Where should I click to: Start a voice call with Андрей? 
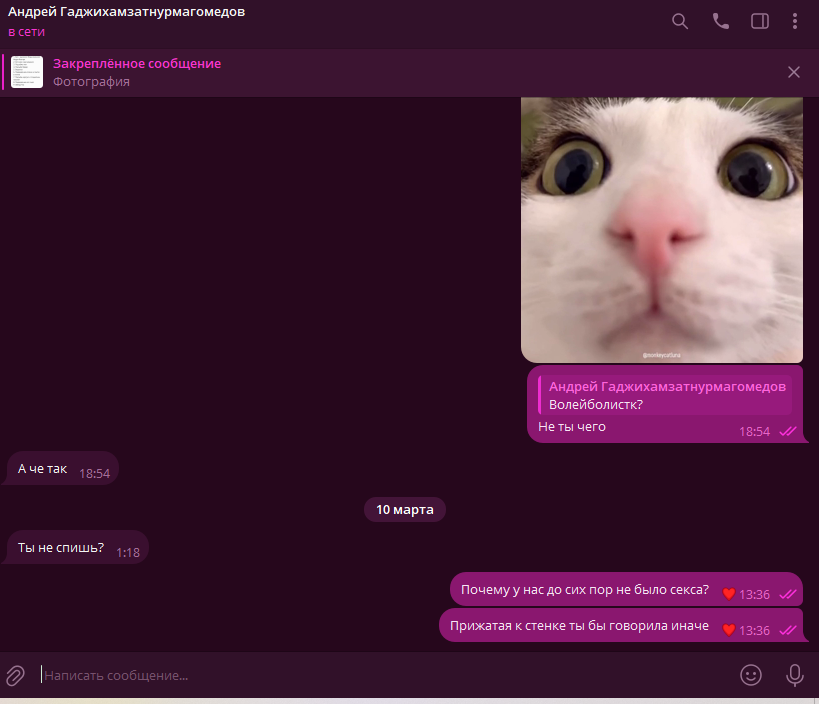point(721,21)
